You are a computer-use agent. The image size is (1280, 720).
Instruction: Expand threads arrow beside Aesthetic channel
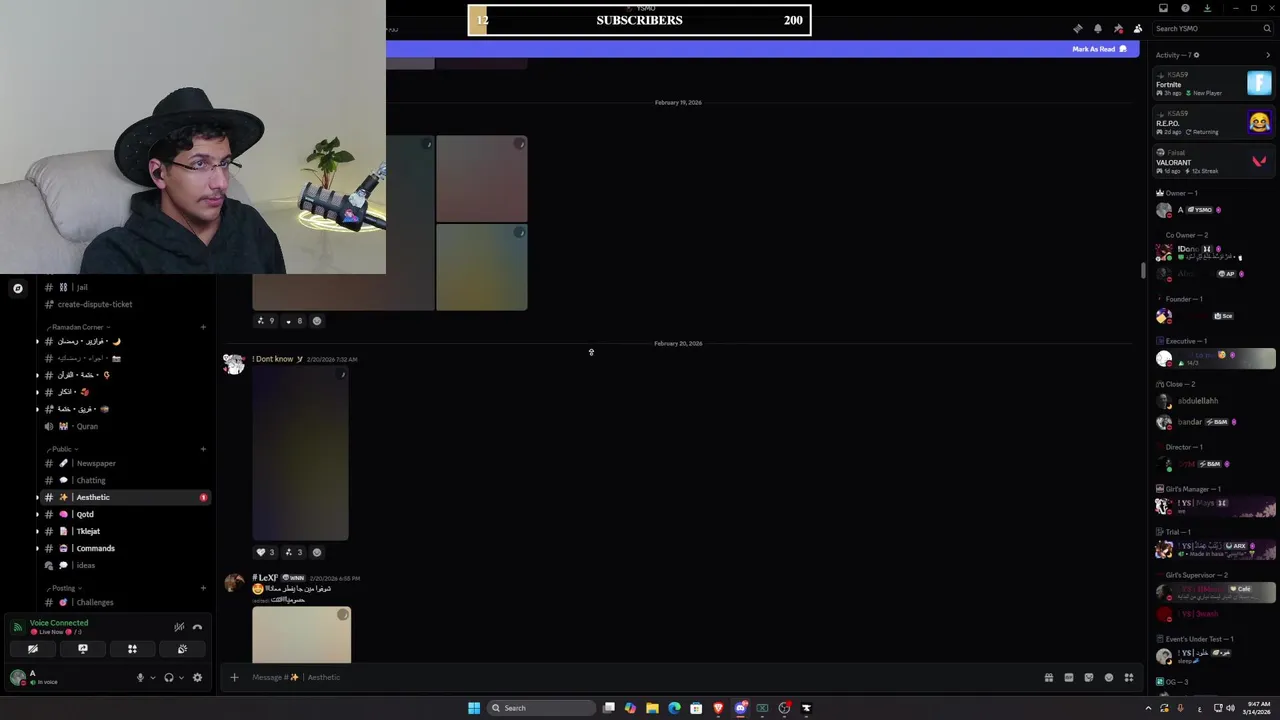pyautogui.click(x=37, y=497)
